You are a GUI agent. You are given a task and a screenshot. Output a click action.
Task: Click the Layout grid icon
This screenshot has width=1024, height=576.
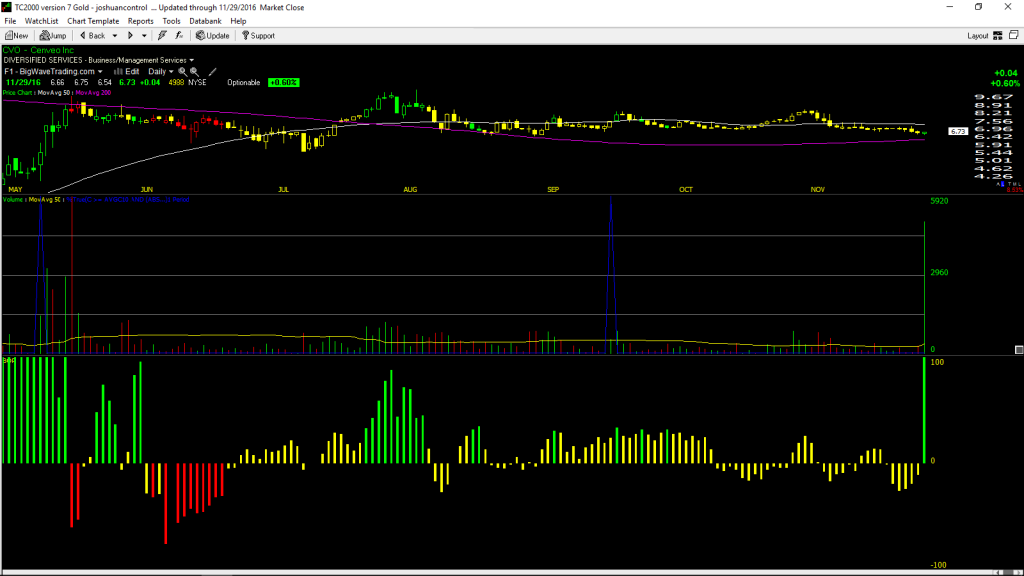pos(998,36)
